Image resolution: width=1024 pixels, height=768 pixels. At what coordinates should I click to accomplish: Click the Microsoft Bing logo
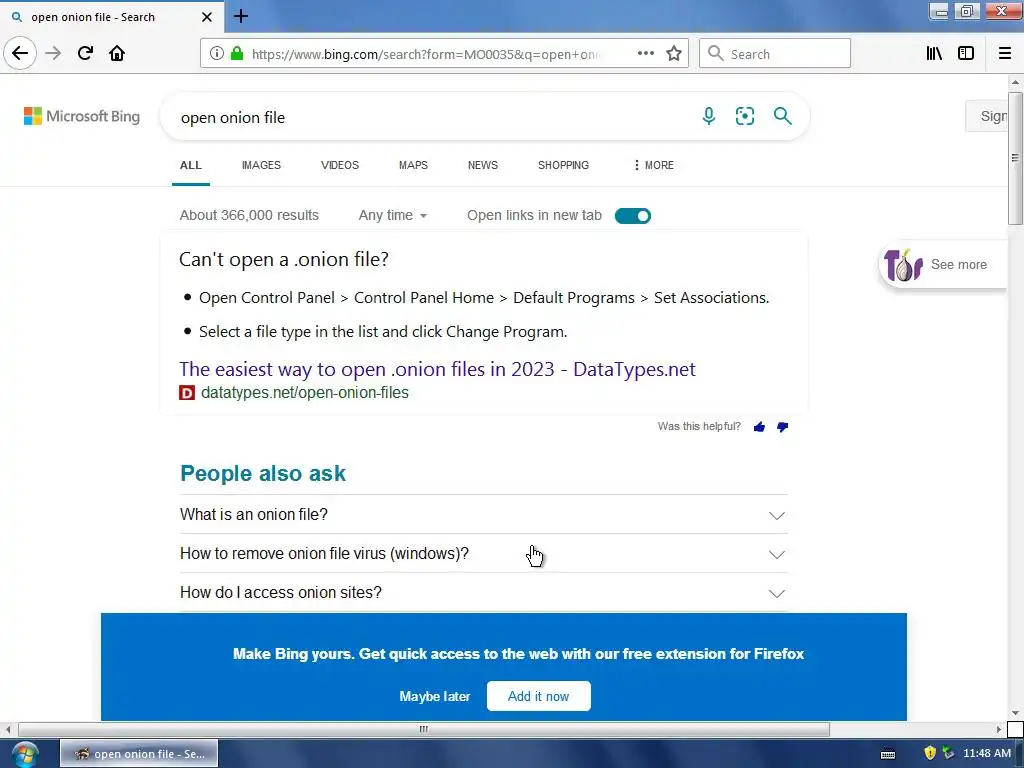[82, 116]
